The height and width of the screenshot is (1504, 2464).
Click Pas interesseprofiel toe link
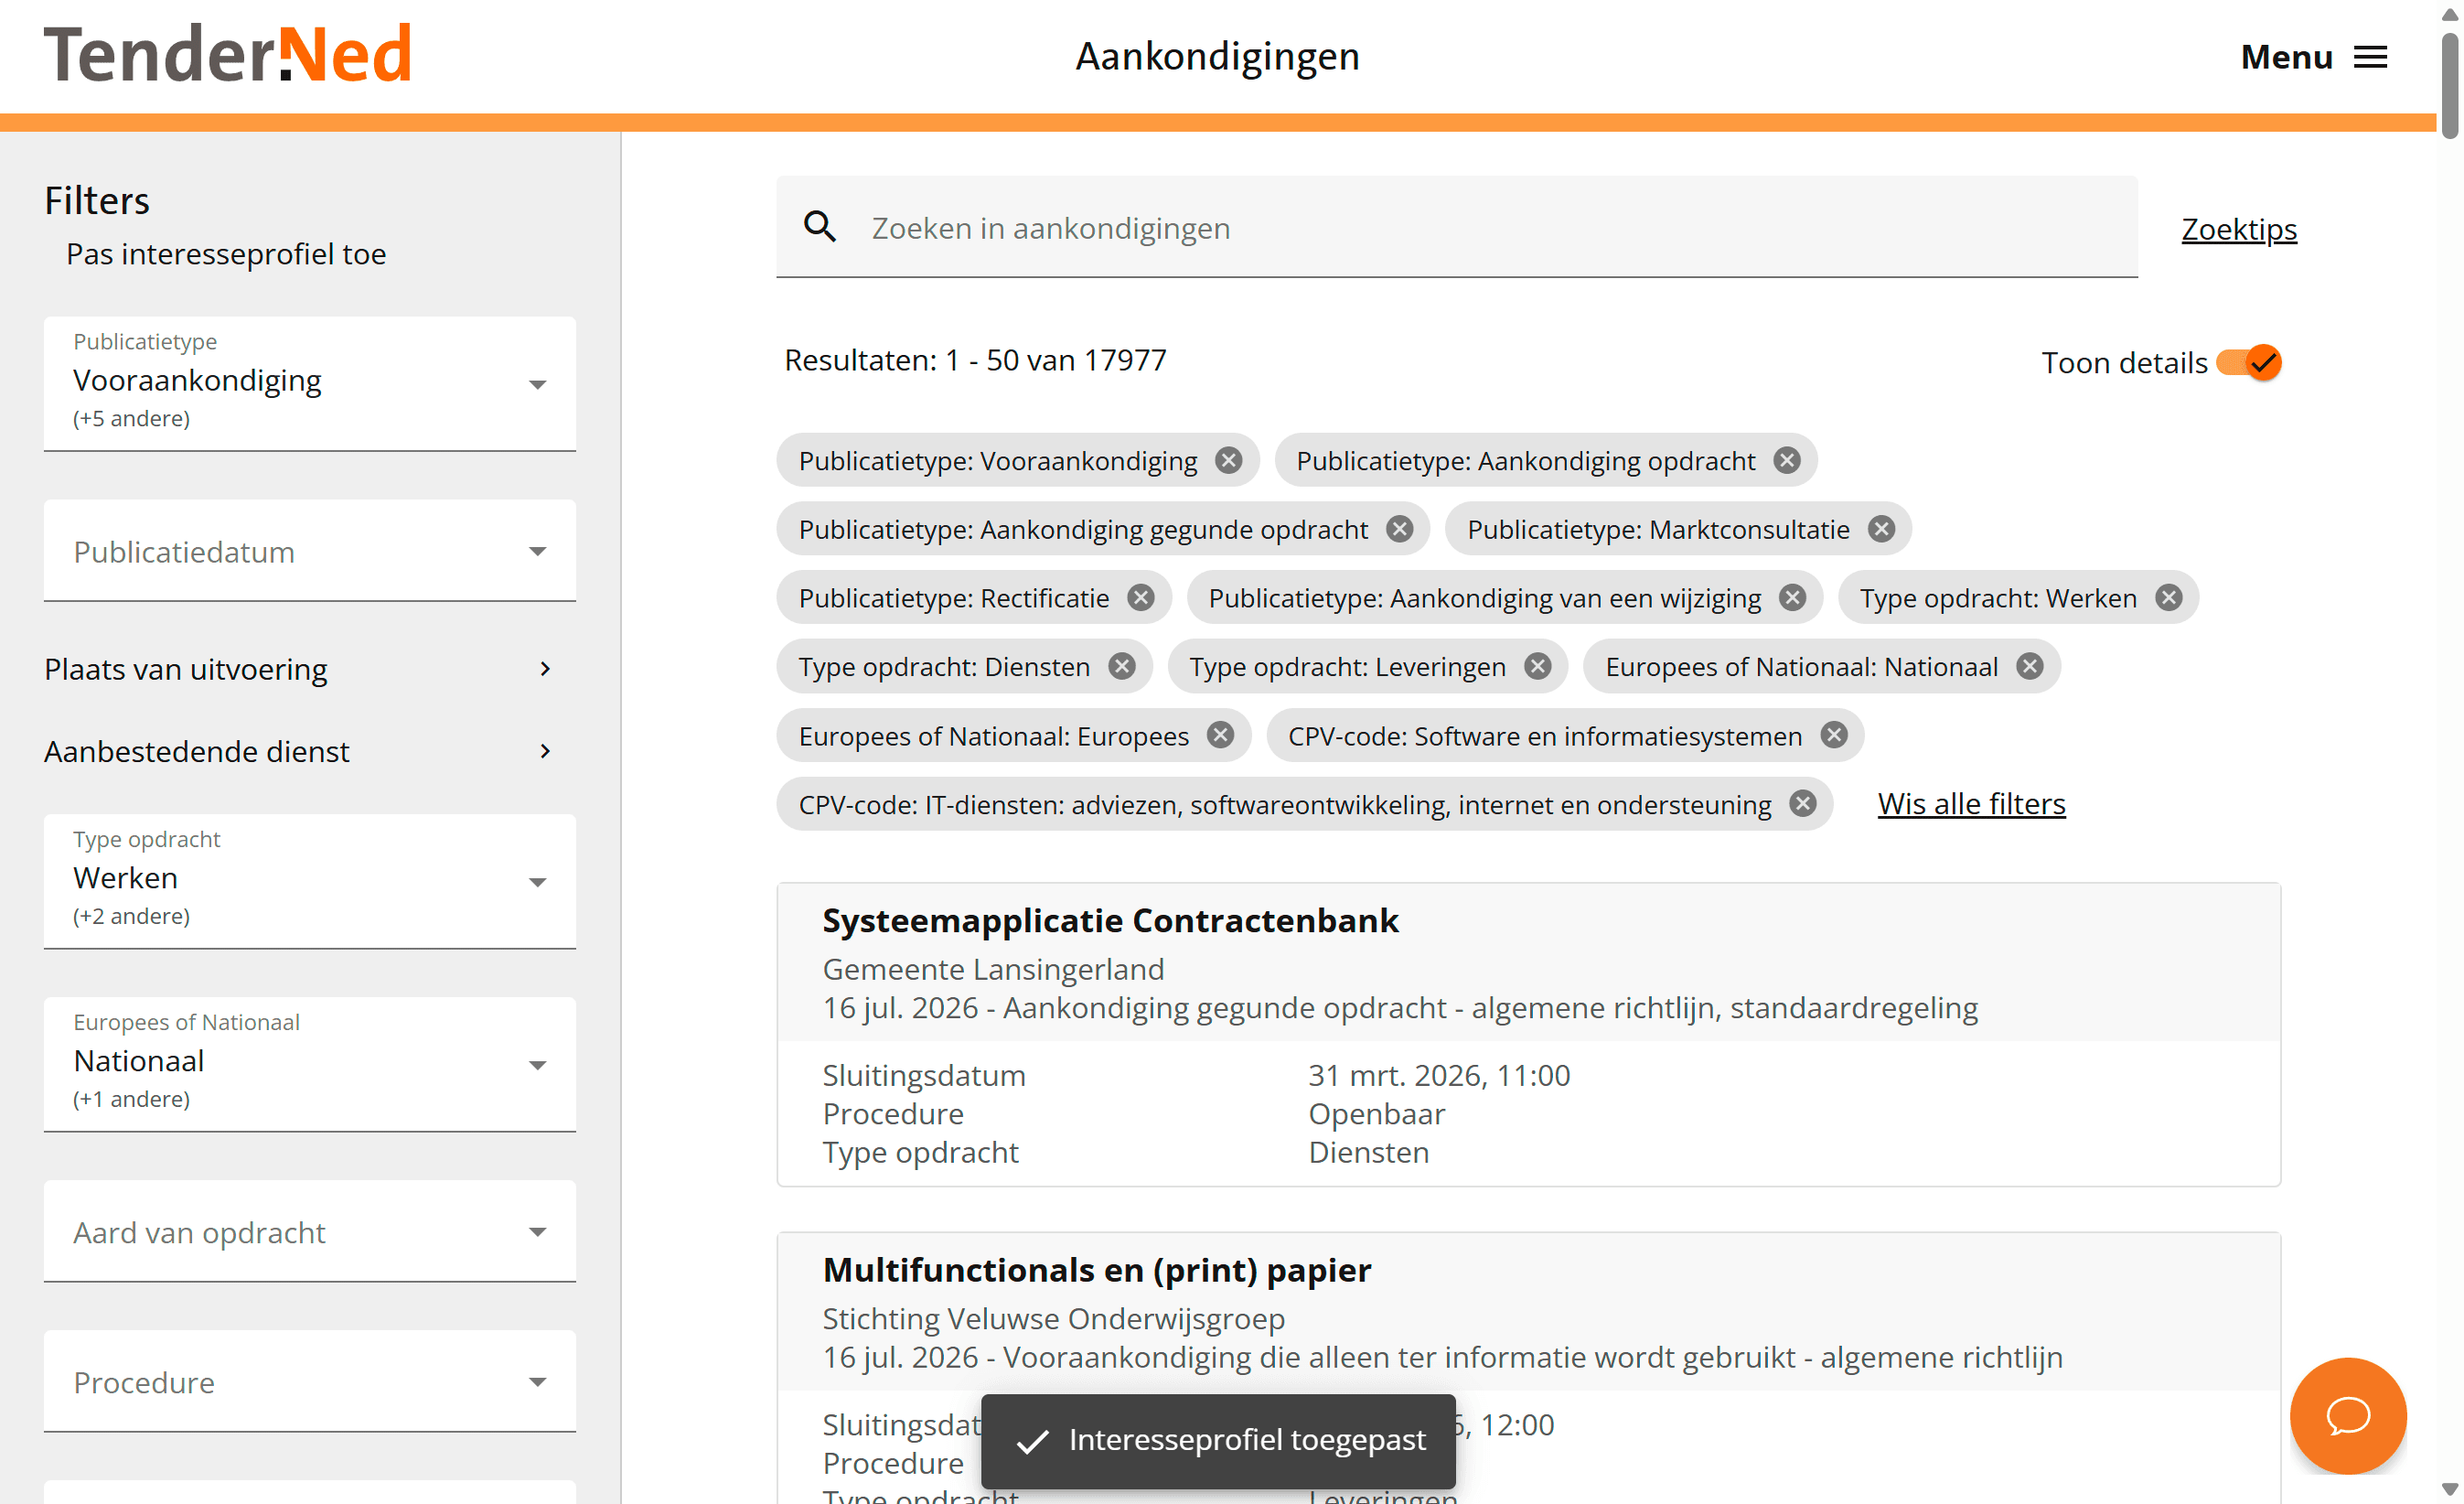pyautogui.click(x=226, y=254)
